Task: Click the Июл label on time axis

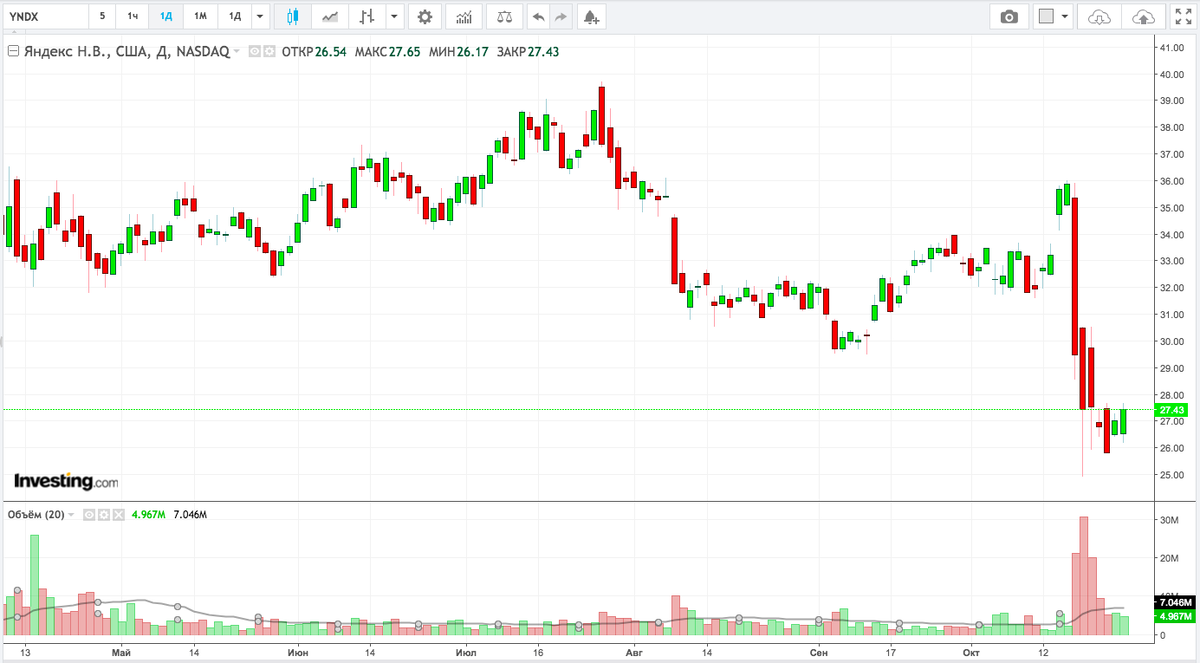Action: click(465, 652)
